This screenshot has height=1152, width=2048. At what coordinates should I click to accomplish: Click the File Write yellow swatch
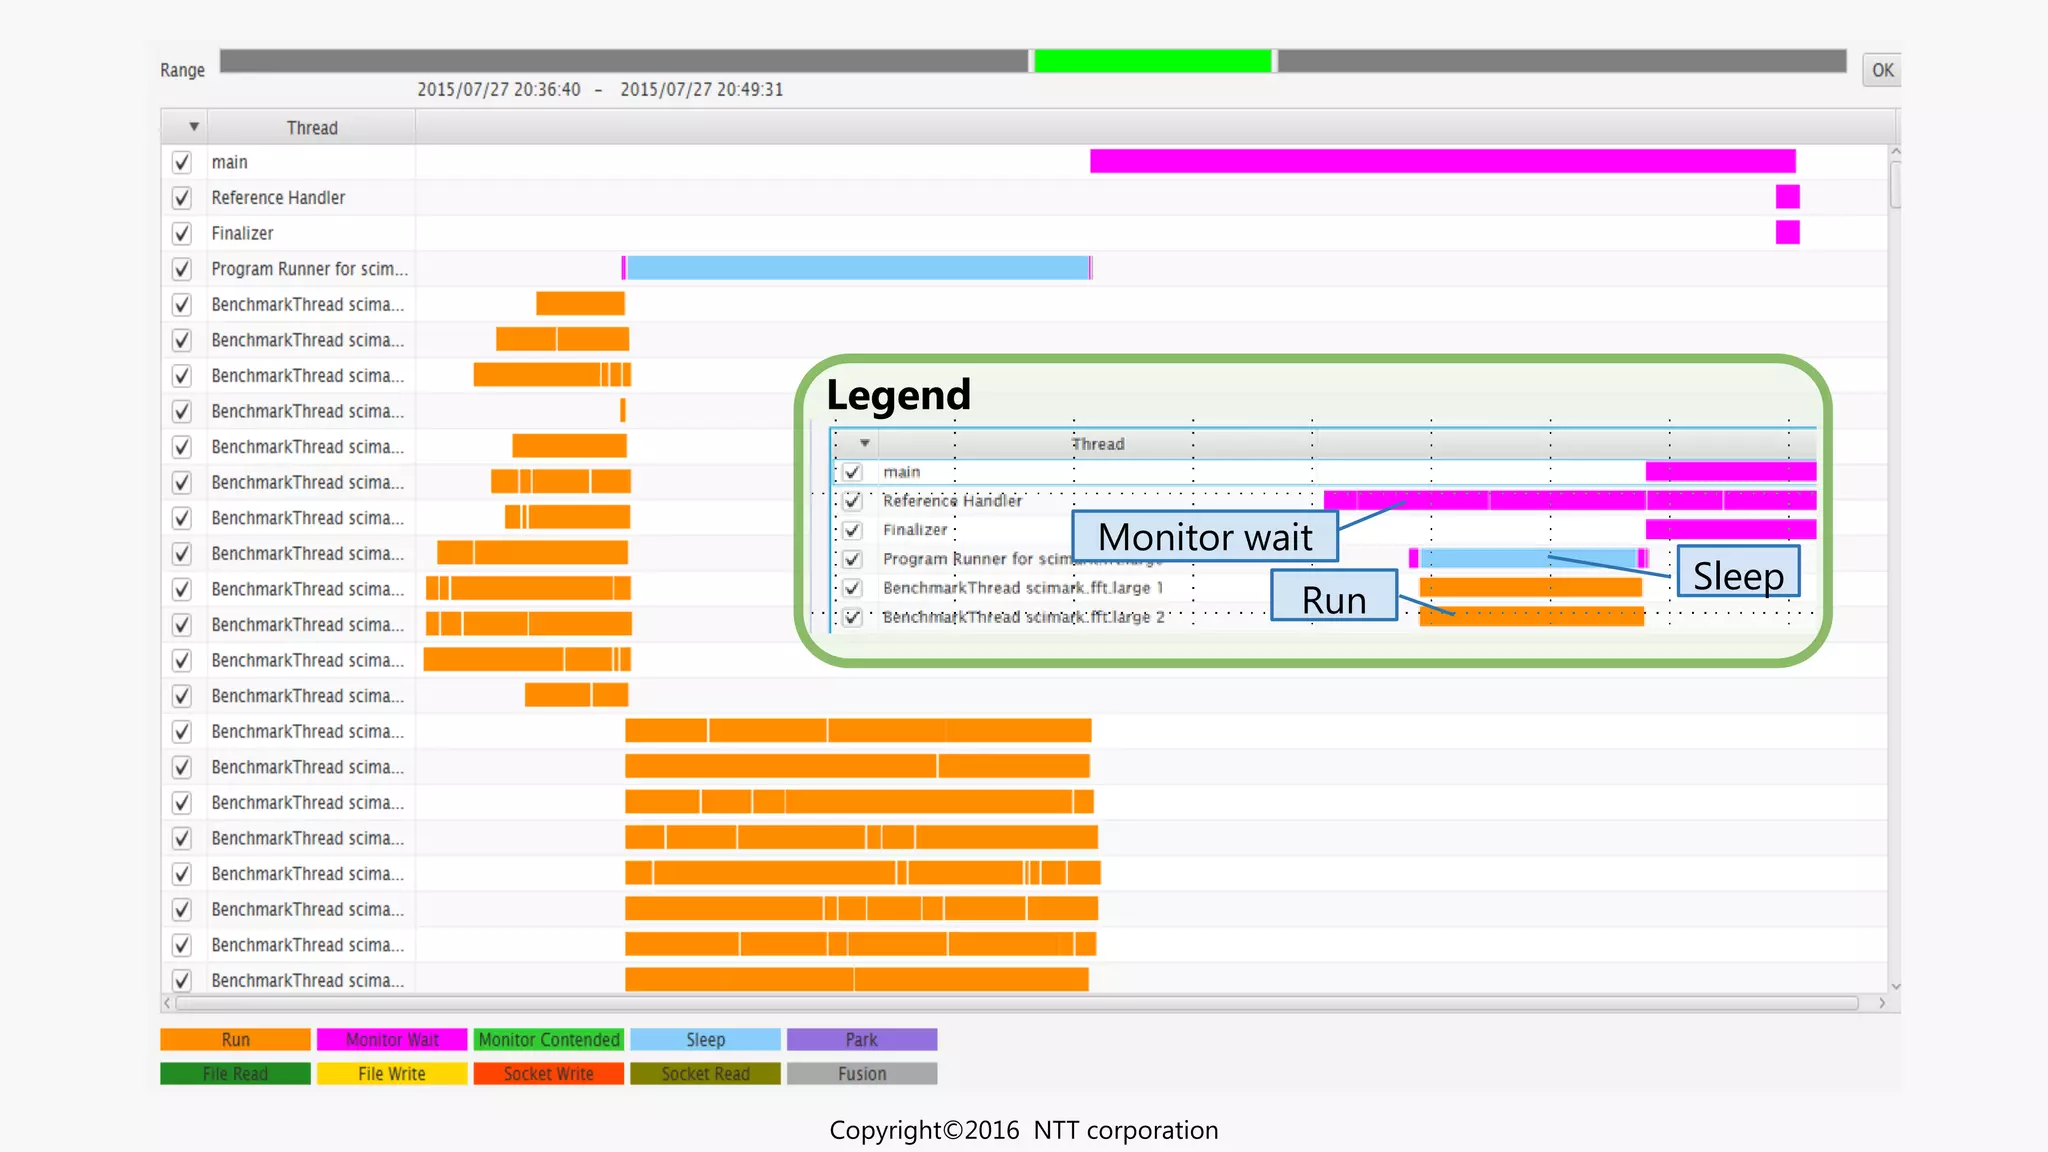tap(392, 1074)
